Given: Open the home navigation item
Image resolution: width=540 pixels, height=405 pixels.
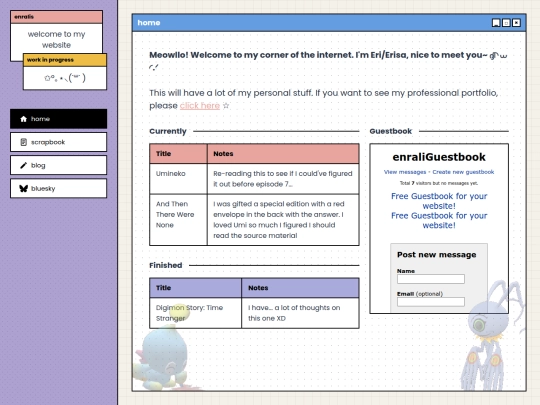Looking at the screenshot, I should pos(59,119).
